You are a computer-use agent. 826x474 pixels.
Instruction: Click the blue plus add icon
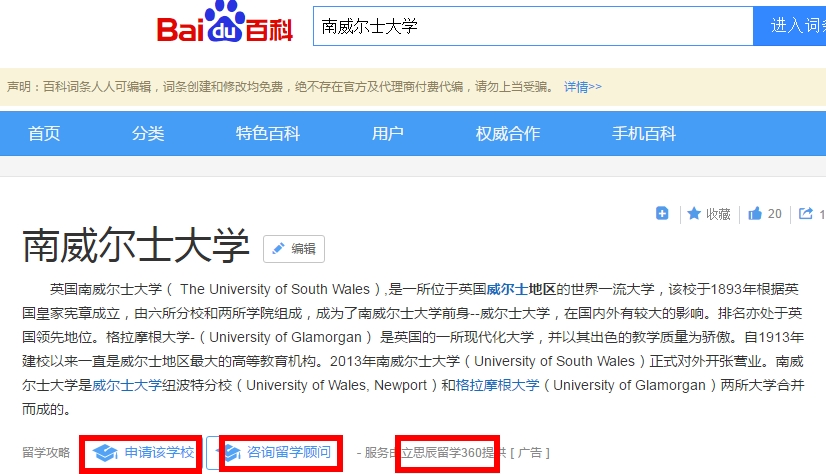click(x=662, y=213)
